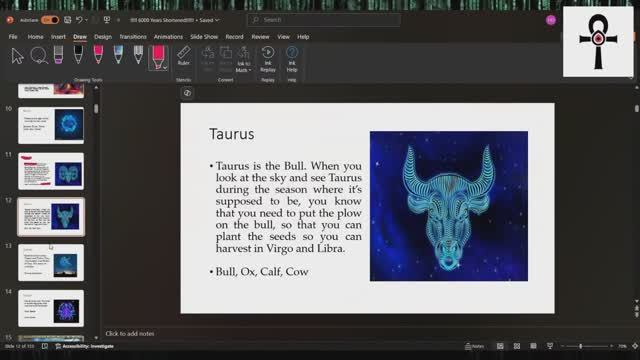Select the gray pencil tool
Viewport: 640px width, 360px height.
[138, 55]
